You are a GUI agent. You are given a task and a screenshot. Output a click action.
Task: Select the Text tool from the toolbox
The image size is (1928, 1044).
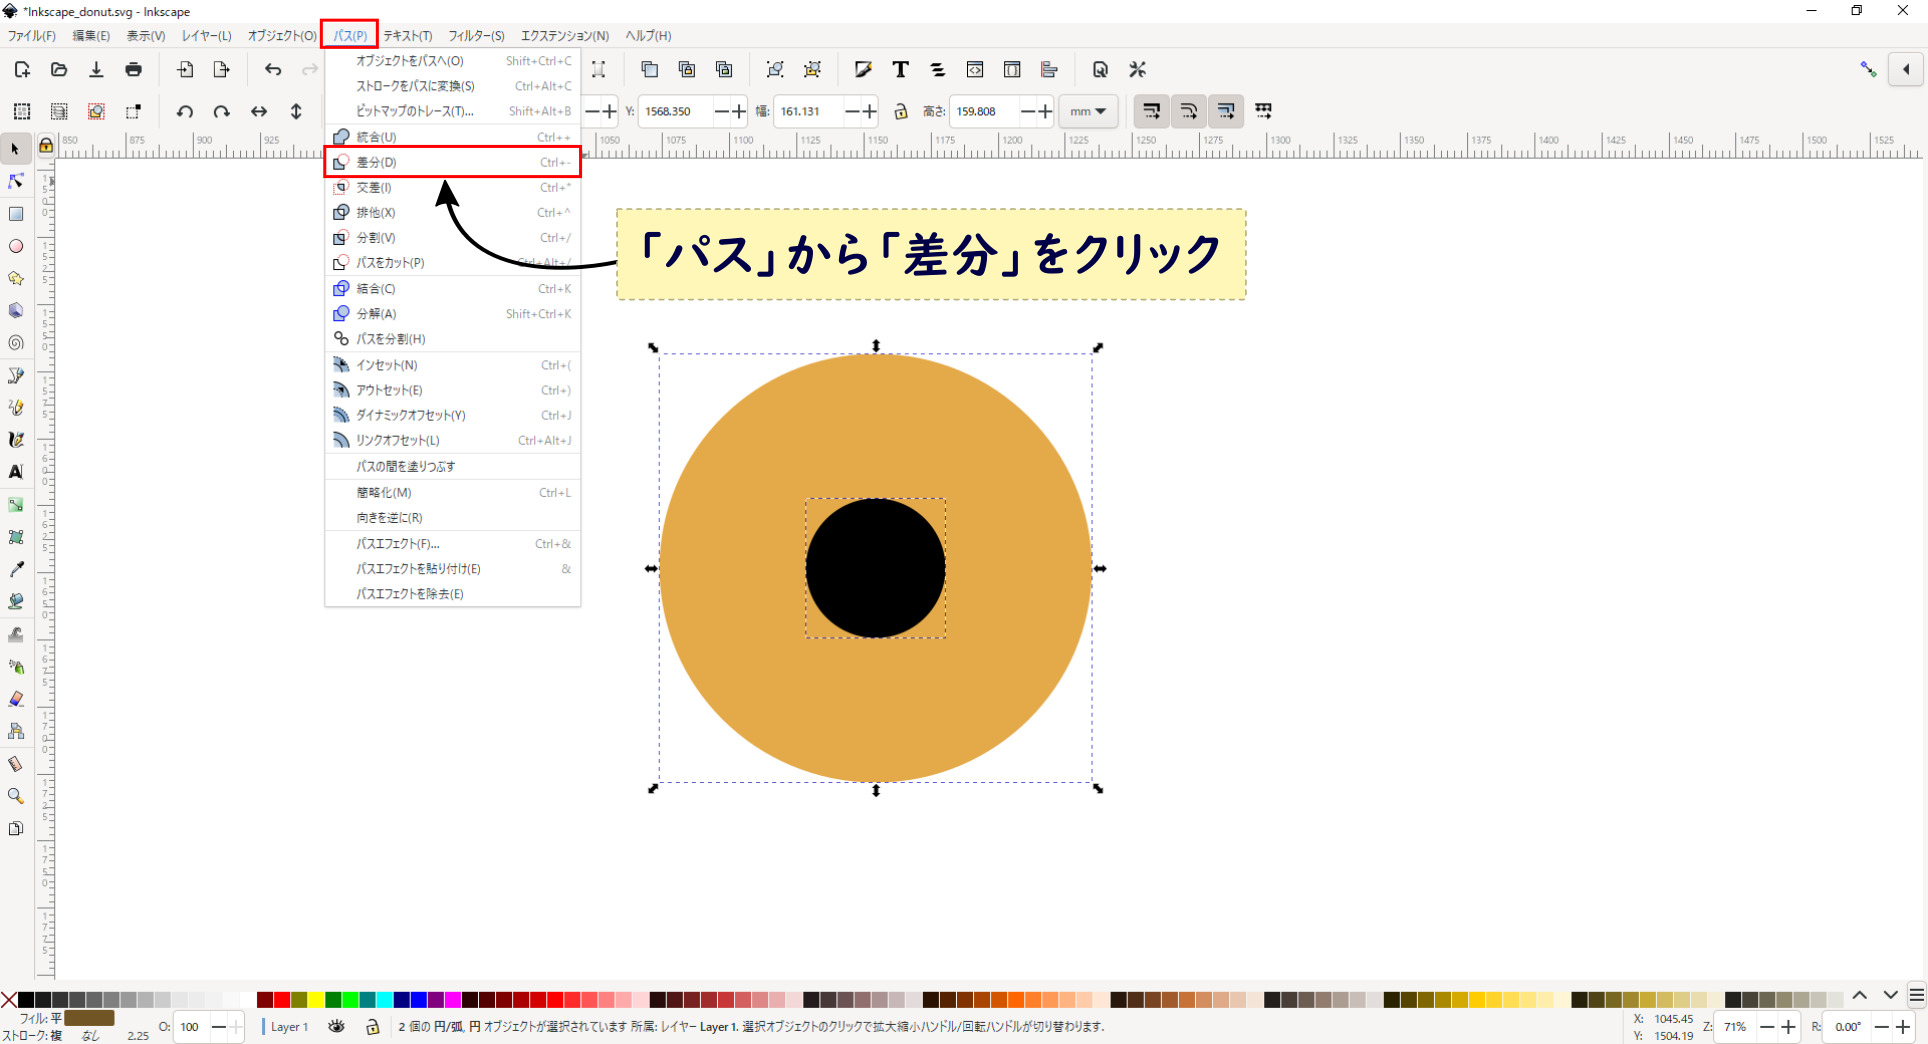point(16,473)
